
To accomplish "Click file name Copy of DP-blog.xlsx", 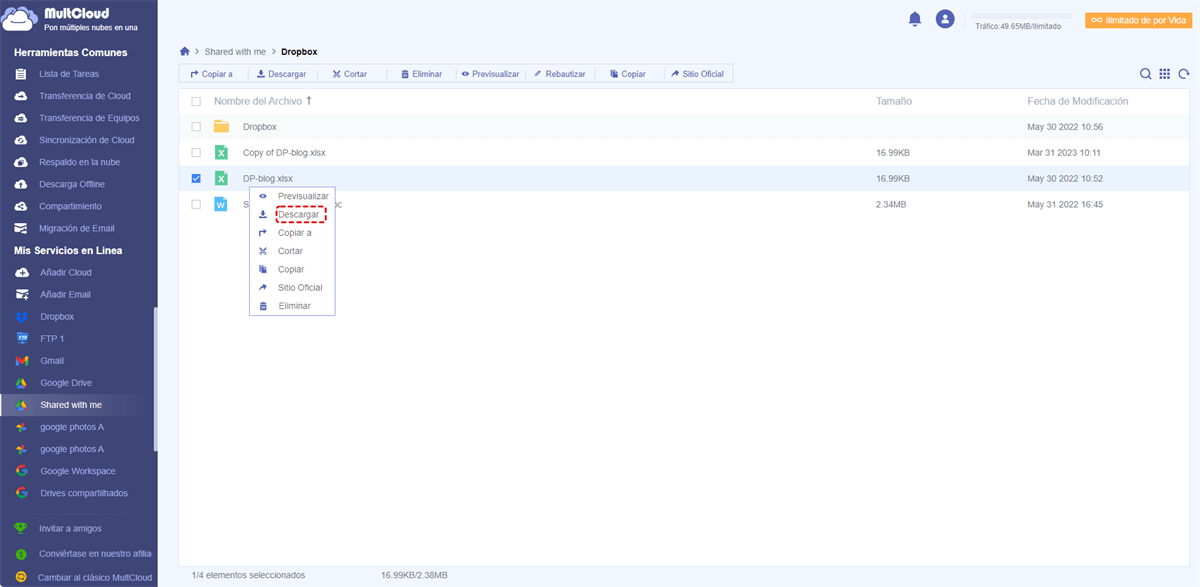I will click(x=284, y=153).
